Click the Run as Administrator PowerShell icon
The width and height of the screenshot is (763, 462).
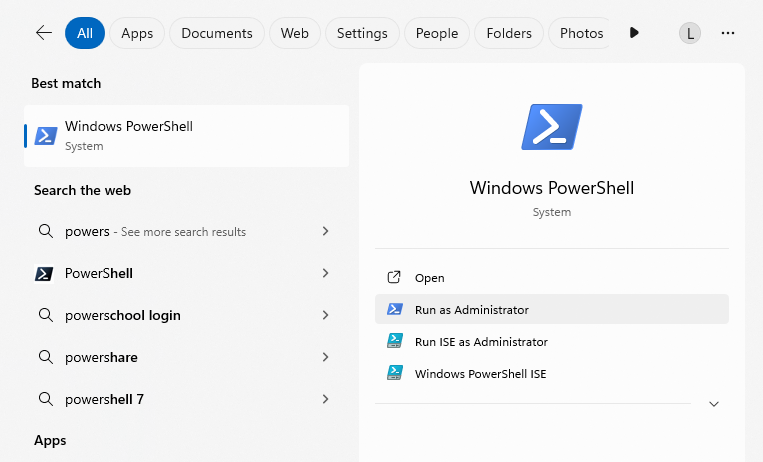point(395,309)
